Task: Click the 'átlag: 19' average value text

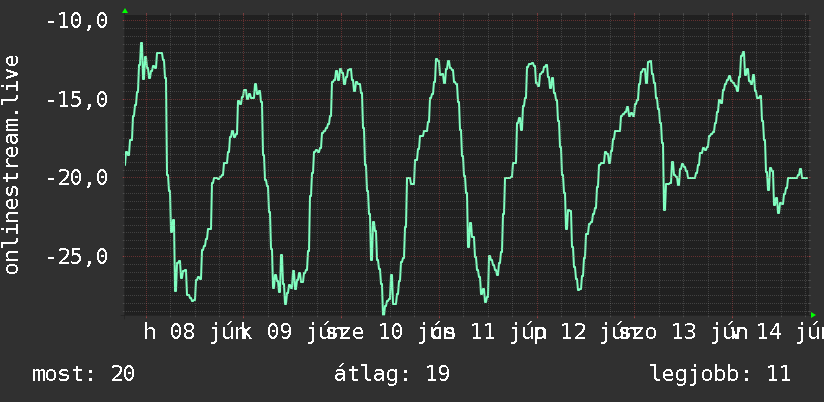Action: coord(392,374)
